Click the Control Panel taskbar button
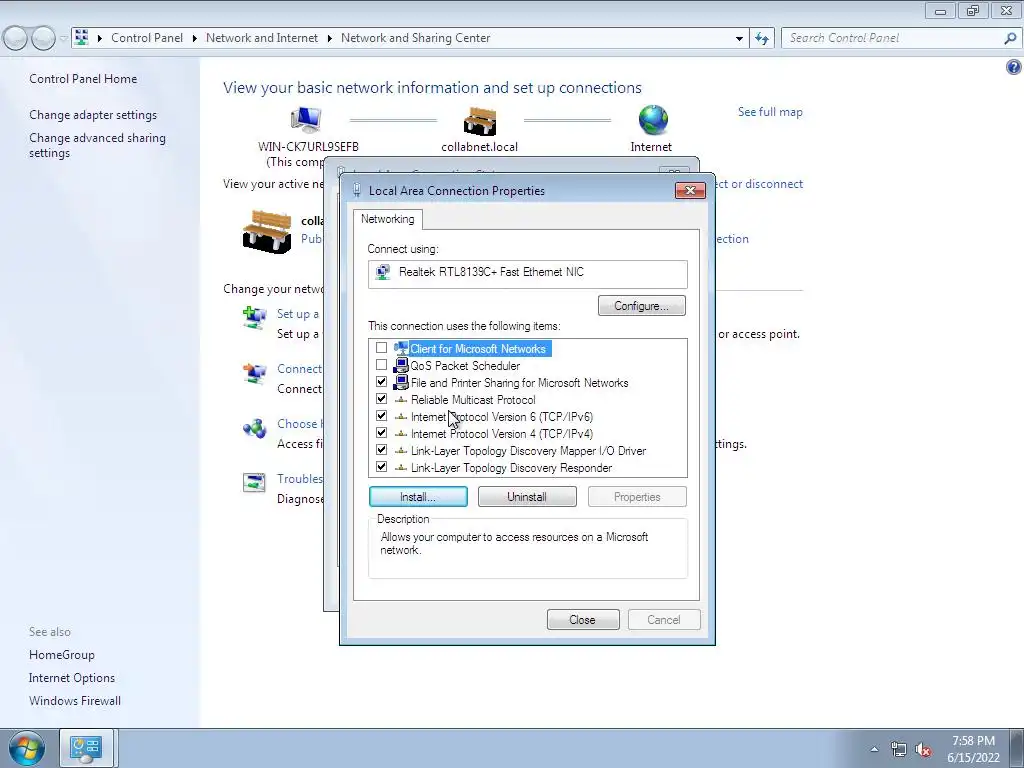 click(x=87, y=748)
